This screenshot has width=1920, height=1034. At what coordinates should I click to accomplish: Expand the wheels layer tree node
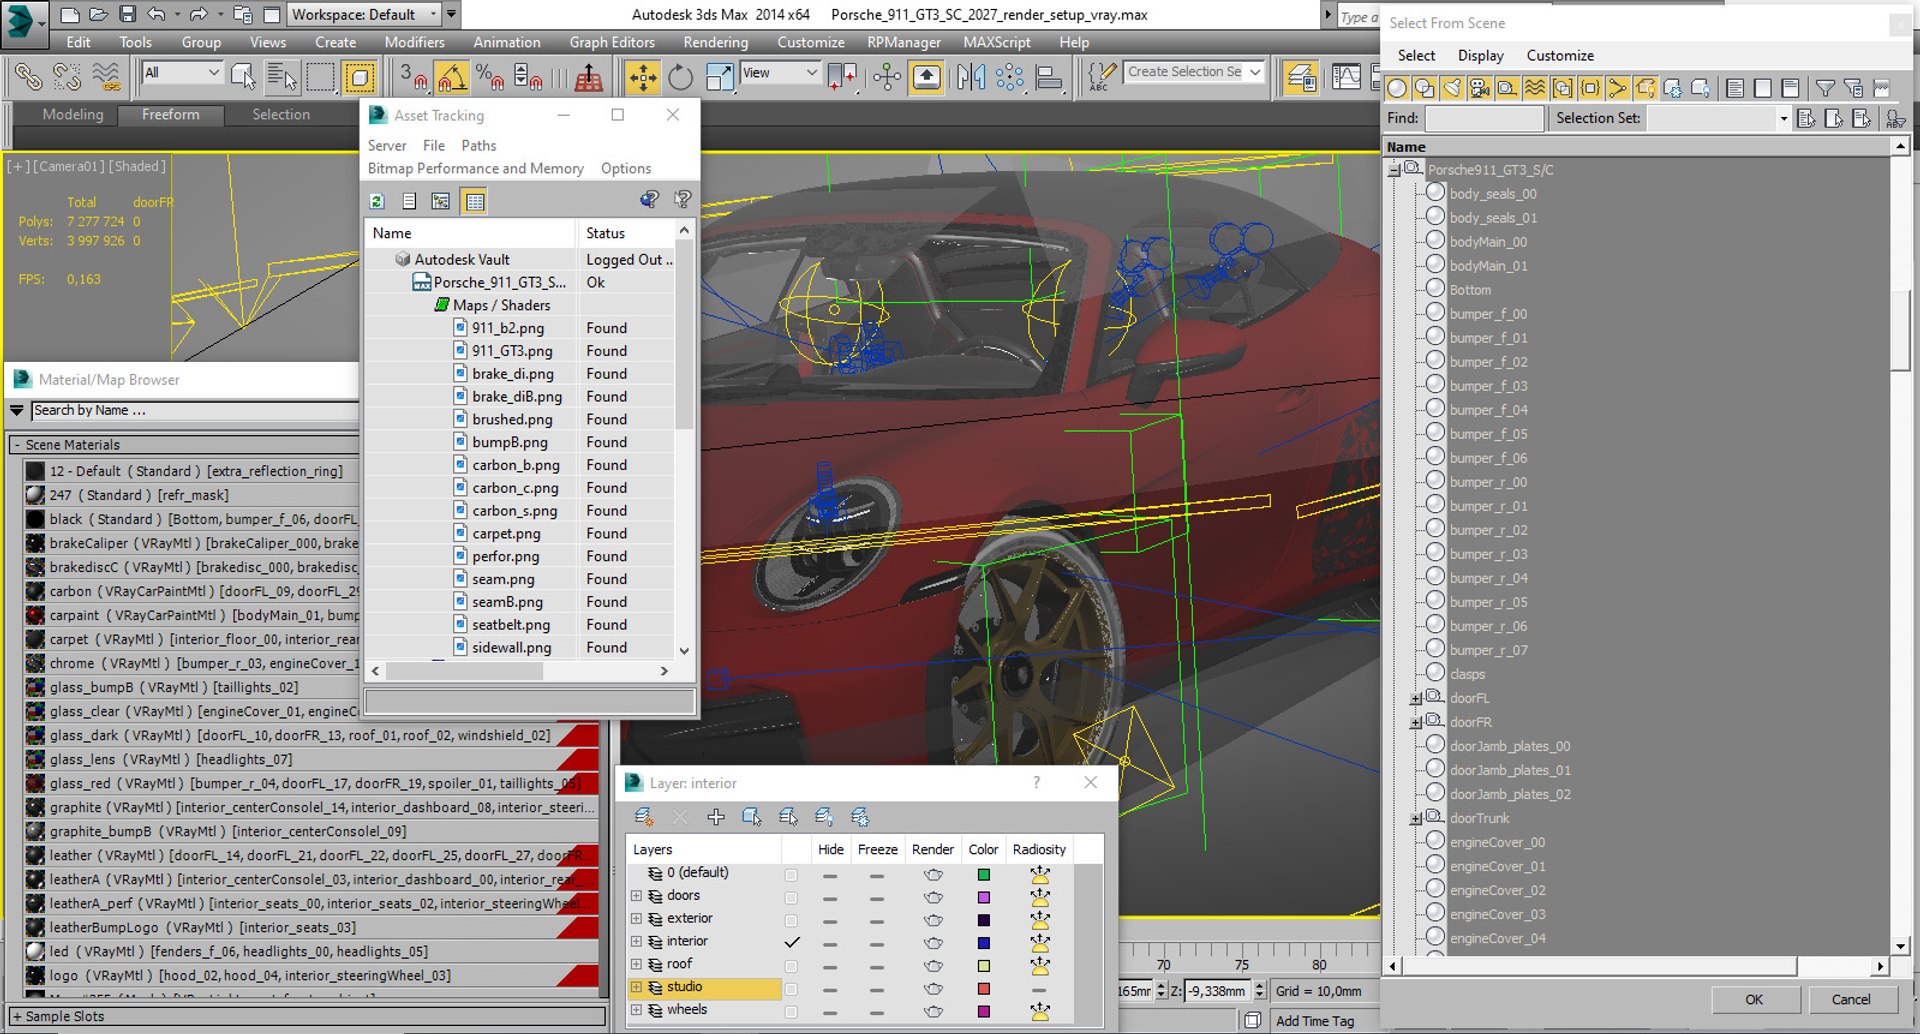636,1010
